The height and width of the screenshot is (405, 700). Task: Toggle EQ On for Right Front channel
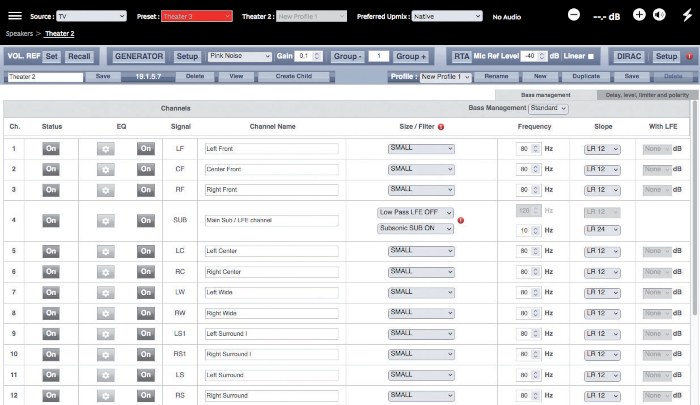pos(146,190)
